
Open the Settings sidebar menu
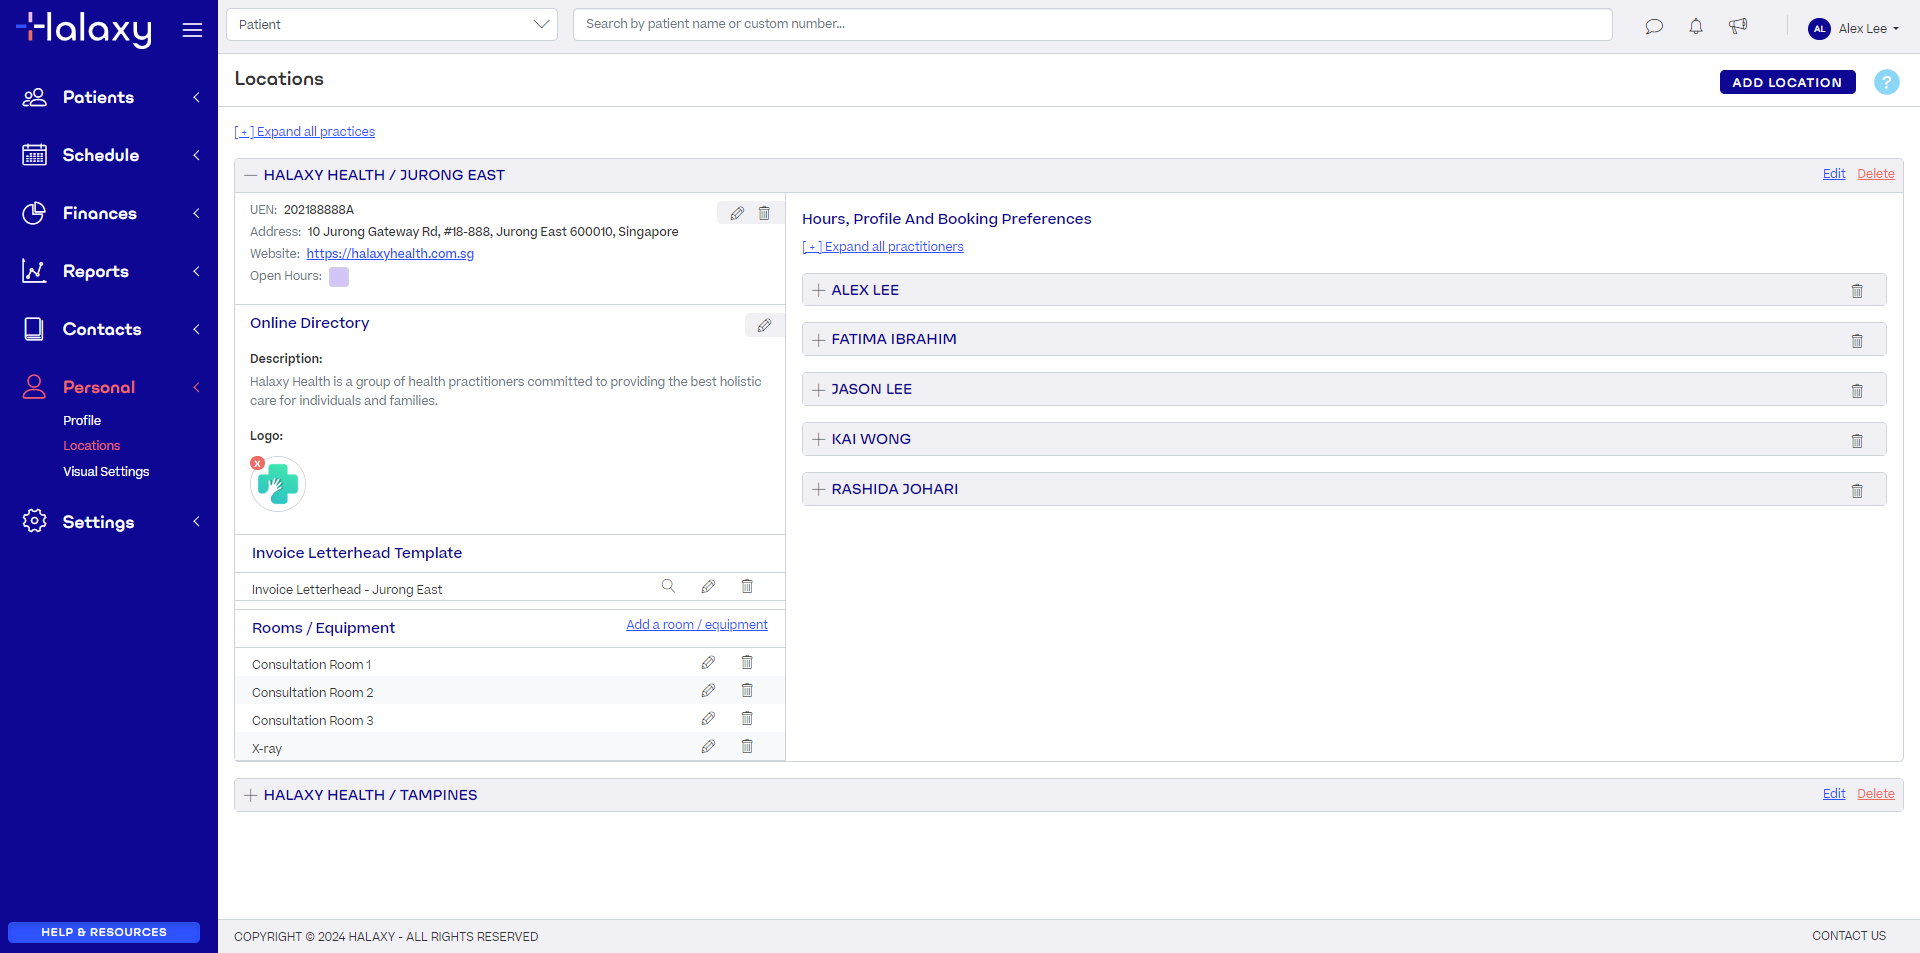[x=109, y=522]
